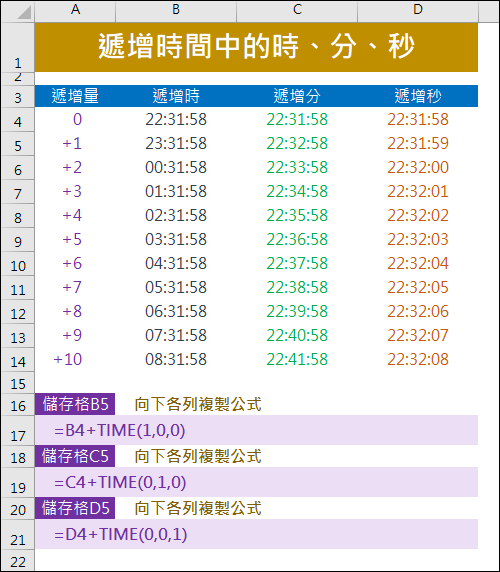The height and width of the screenshot is (572, 500).
Task: Select the +7 cell
Action: (x=75, y=287)
